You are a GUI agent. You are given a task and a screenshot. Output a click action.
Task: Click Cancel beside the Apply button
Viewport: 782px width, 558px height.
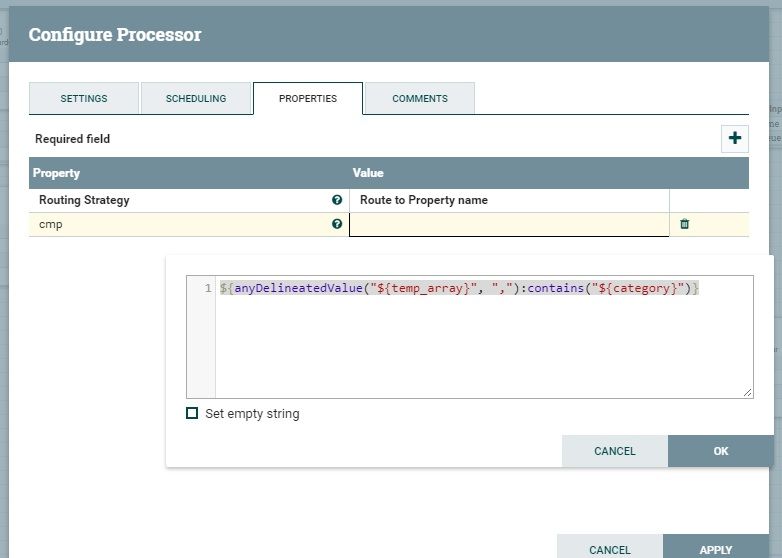(x=610, y=549)
